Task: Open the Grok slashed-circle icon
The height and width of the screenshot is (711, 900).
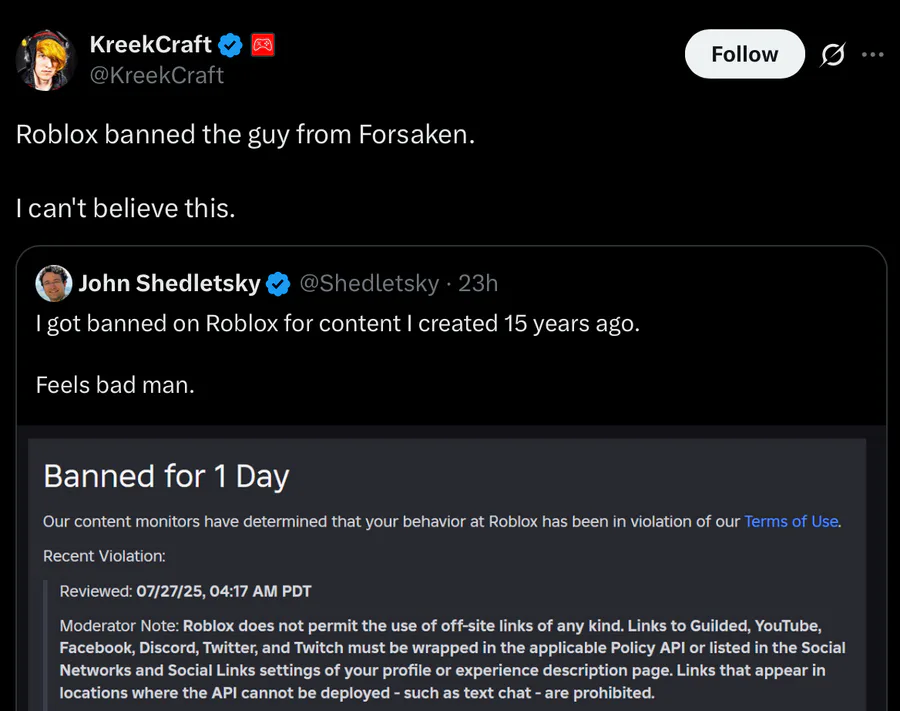Action: point(832,55)
